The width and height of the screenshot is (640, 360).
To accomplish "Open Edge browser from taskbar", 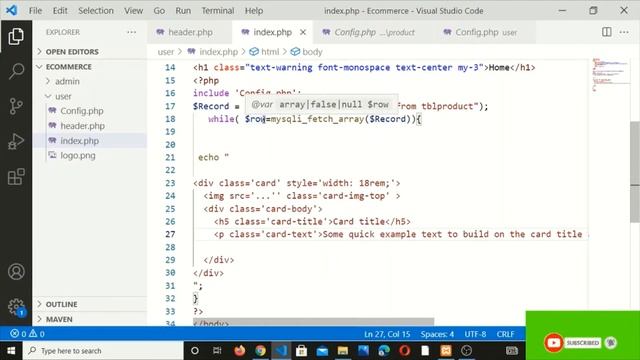I will (384, 351).
